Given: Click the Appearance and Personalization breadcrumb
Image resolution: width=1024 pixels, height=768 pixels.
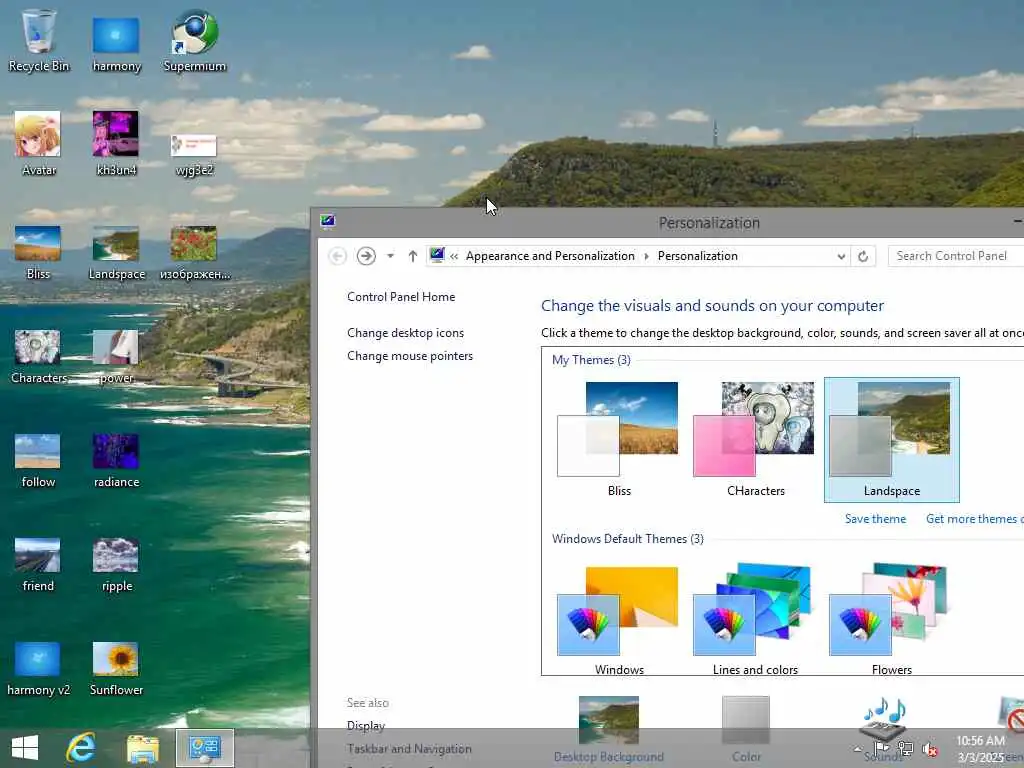Looking at the screenshot, I should pyautogui.click(x=550, y=256).
